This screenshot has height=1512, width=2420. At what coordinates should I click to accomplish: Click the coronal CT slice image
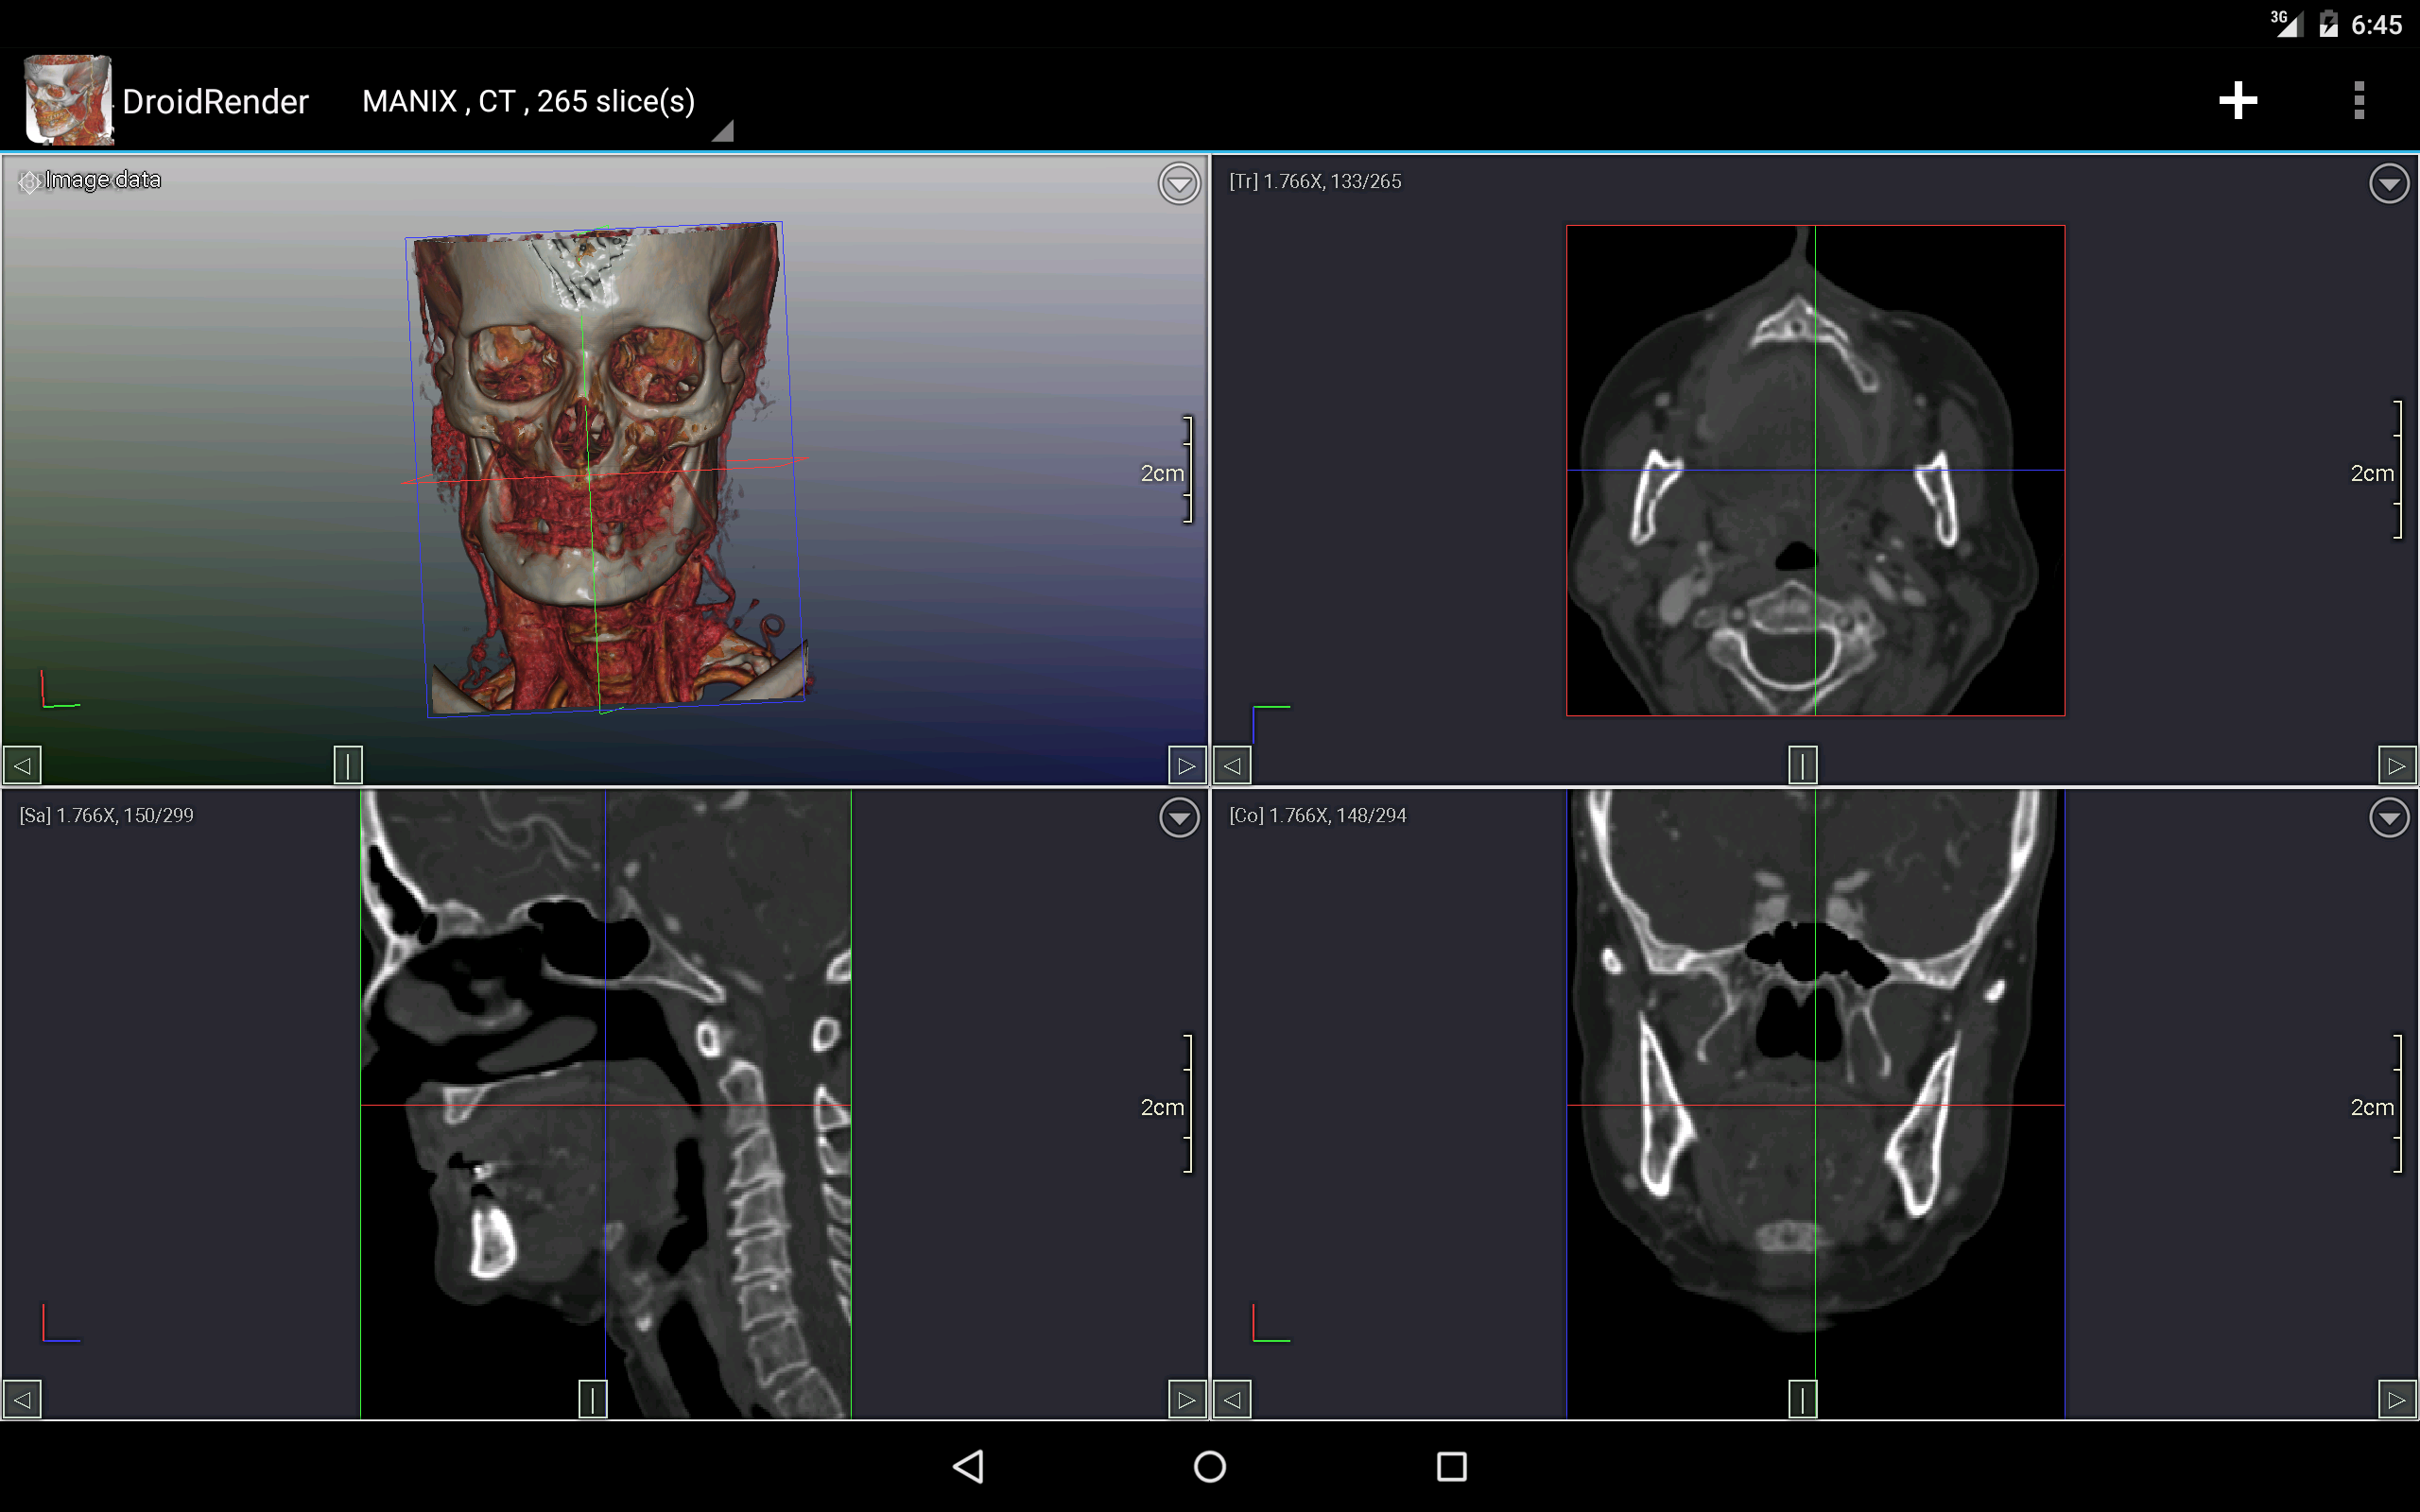1815,1104
